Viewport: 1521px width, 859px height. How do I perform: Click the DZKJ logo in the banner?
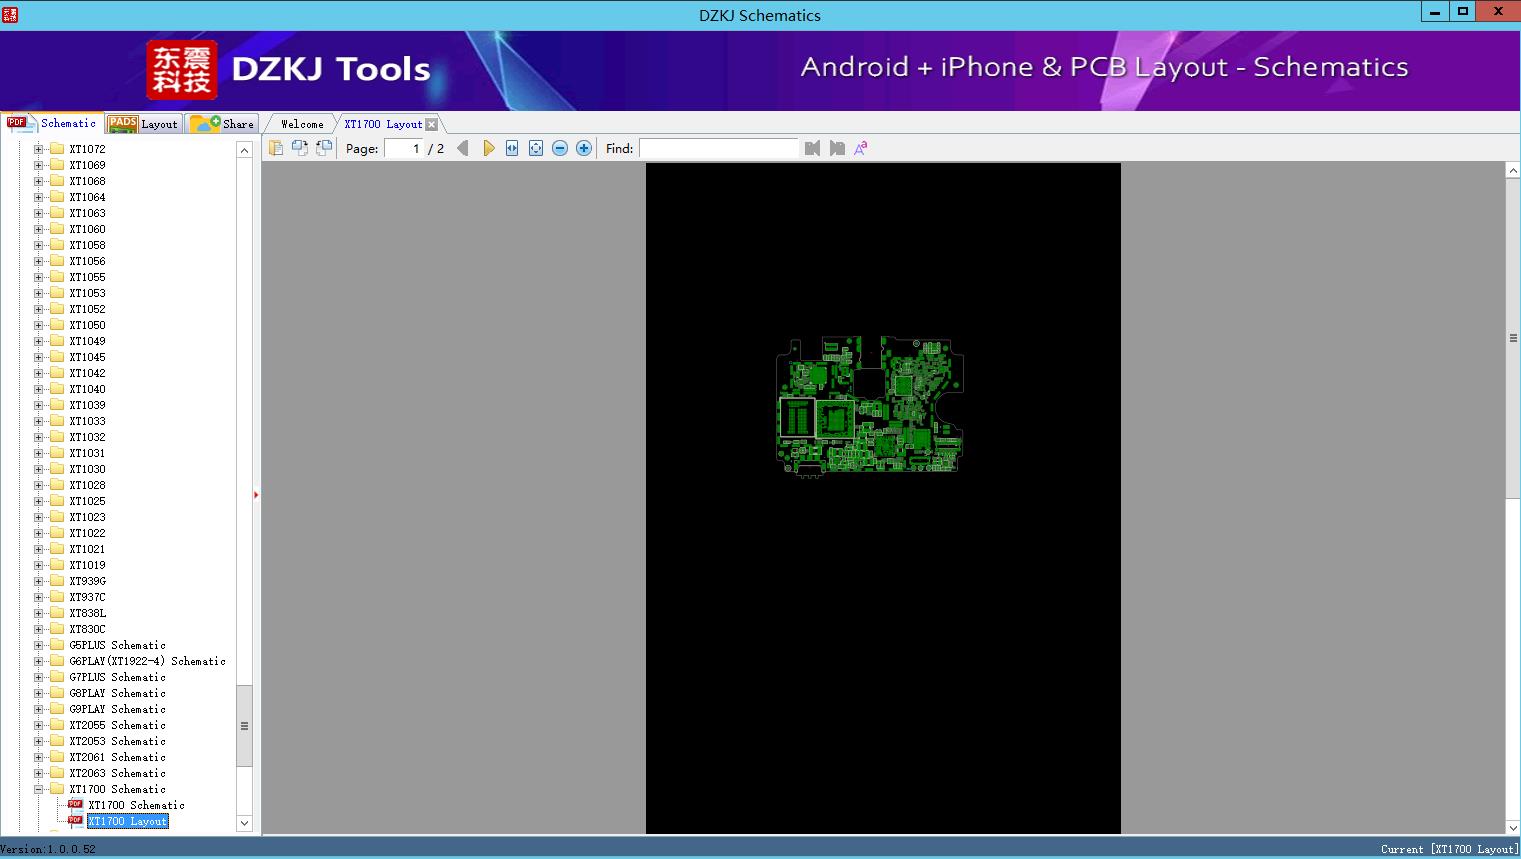[182, 70]
